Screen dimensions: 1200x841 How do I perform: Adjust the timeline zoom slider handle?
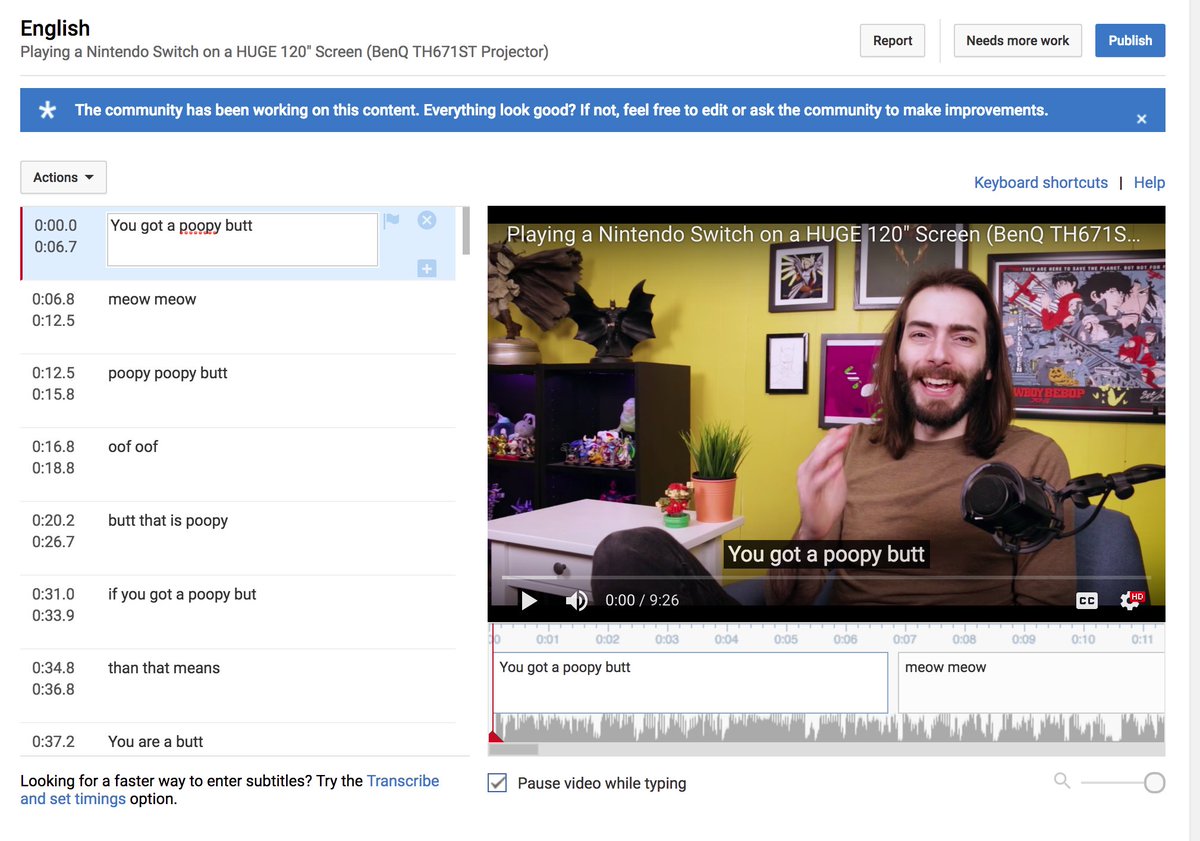tap(1154, 782)
